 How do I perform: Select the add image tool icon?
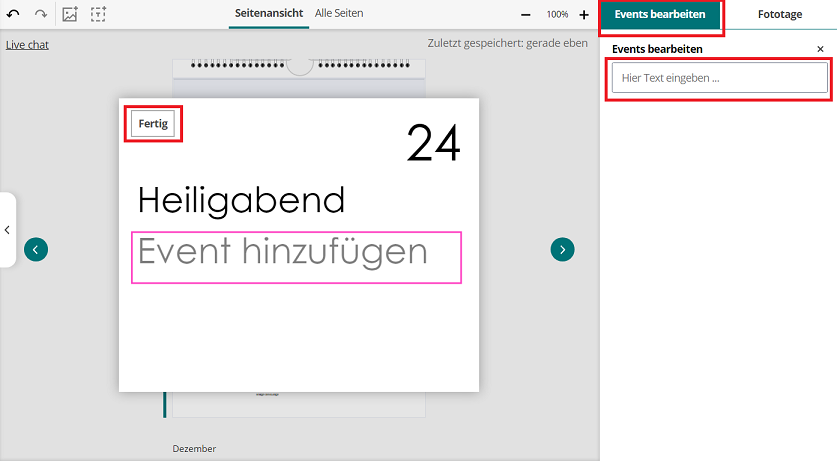coord(70,14)
